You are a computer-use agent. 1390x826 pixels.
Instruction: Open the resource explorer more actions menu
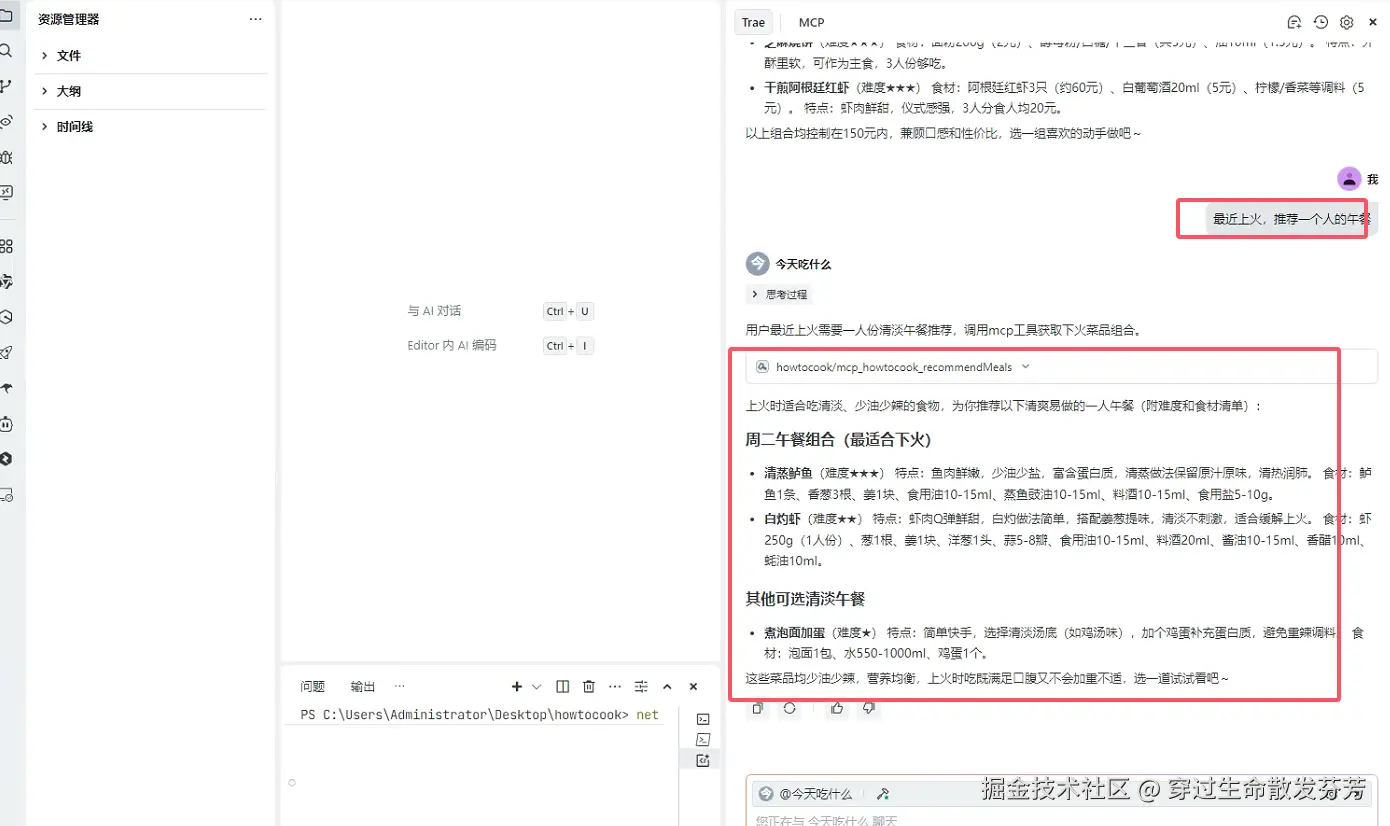coord(255,18)
